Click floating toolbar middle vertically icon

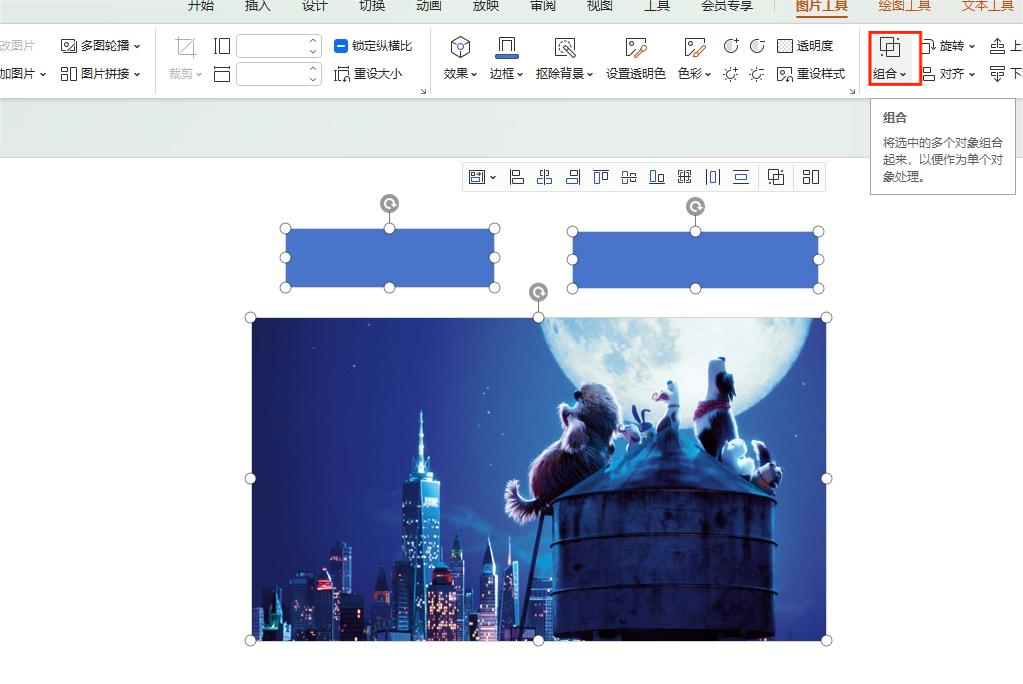(x=629, y=177)
